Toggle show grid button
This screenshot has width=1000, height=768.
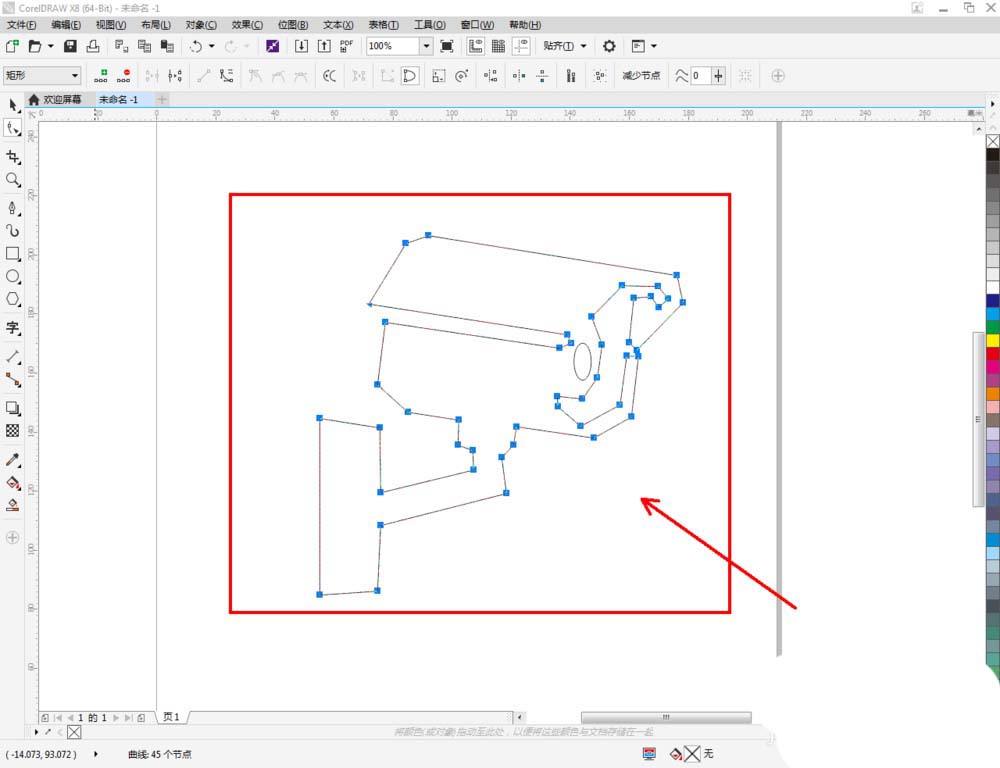498,46
